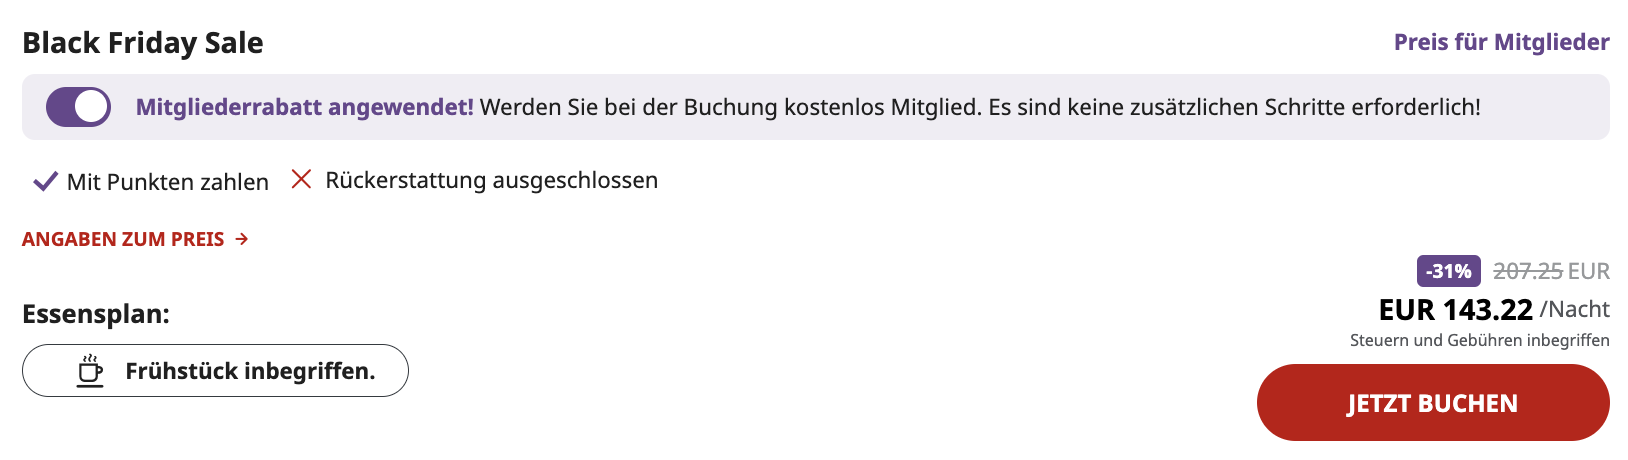
Task: Toggle the member discount switch
Action: (x=78, y=107)
